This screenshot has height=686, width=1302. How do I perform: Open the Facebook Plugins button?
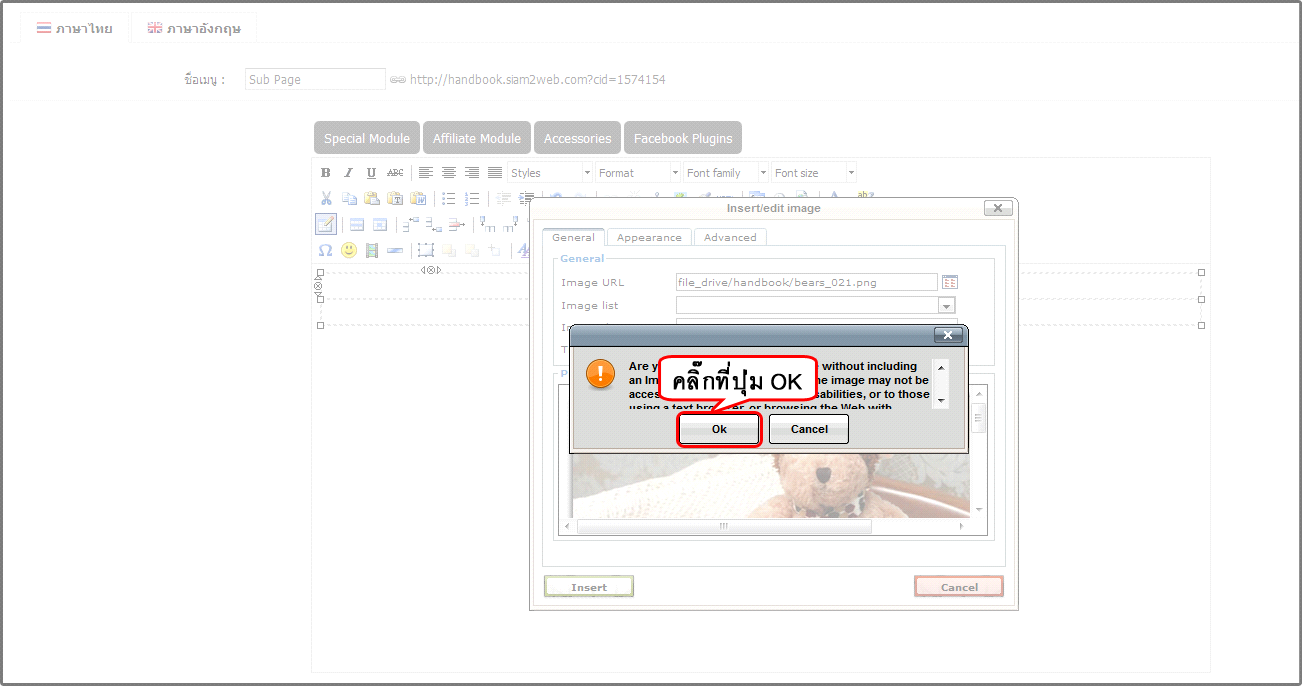pyautogui.click(x=683, y=138)
